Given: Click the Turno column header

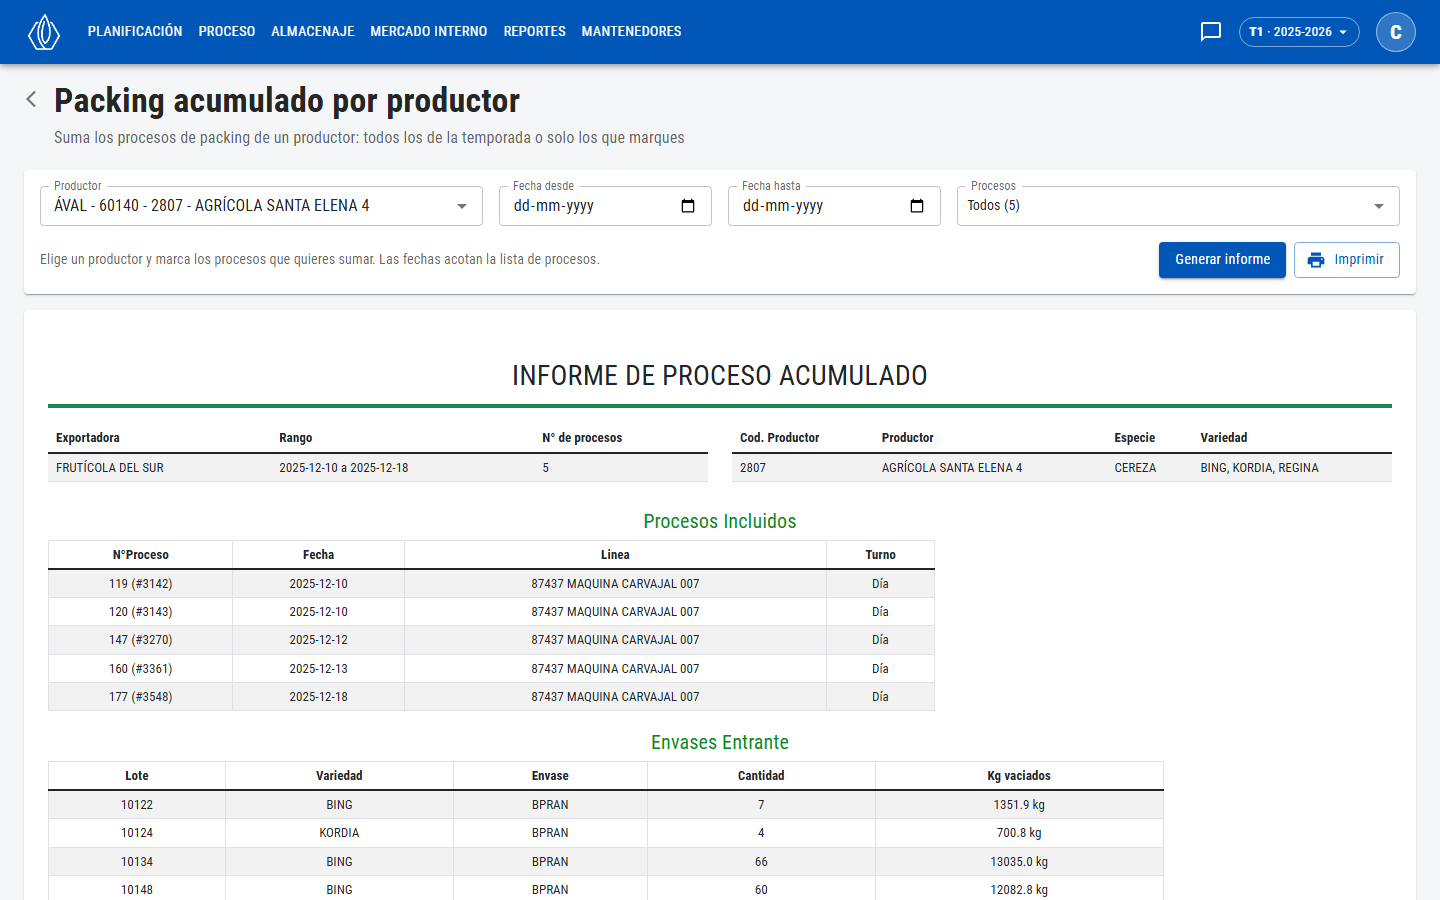Looking at the screenshot, I should coord(881,555).
